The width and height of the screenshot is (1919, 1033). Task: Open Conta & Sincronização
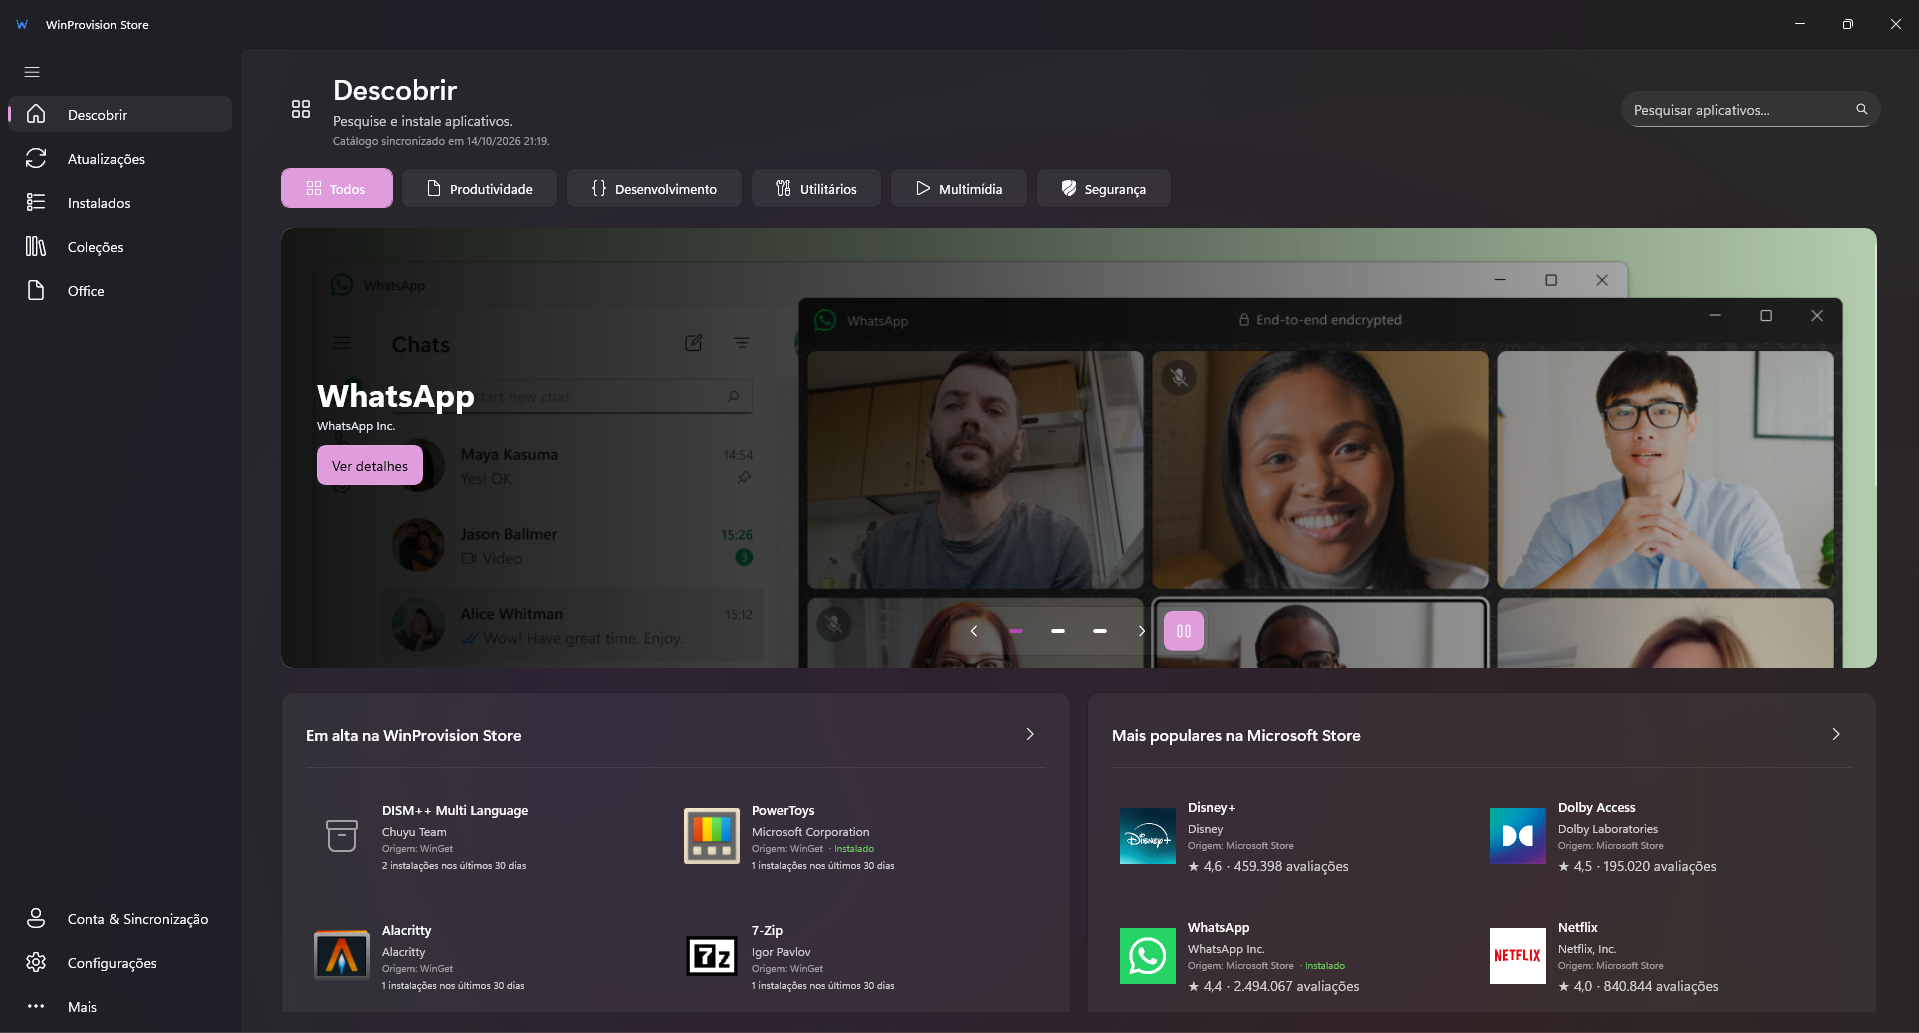[120, 919]
